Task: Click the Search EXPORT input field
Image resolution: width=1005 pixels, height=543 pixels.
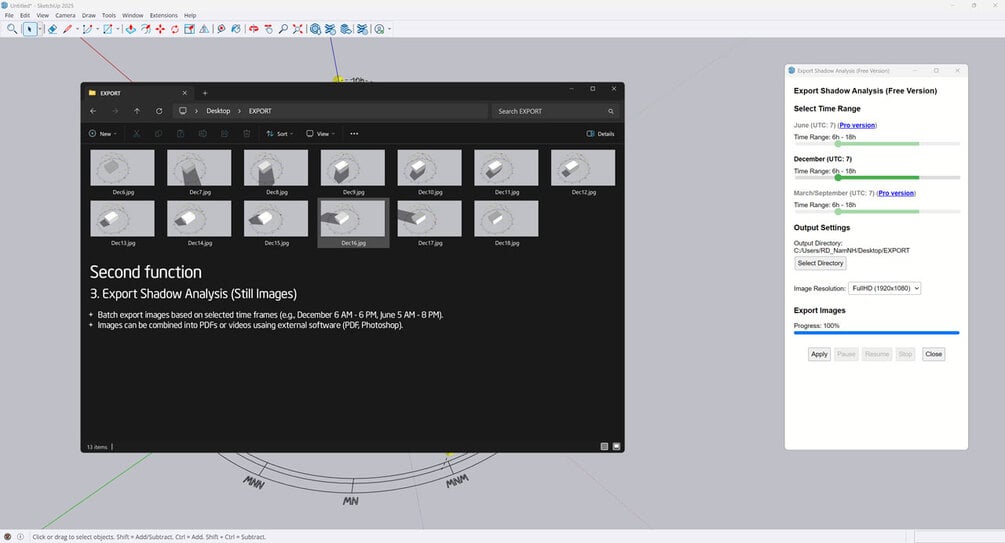Action: [555, 112]
